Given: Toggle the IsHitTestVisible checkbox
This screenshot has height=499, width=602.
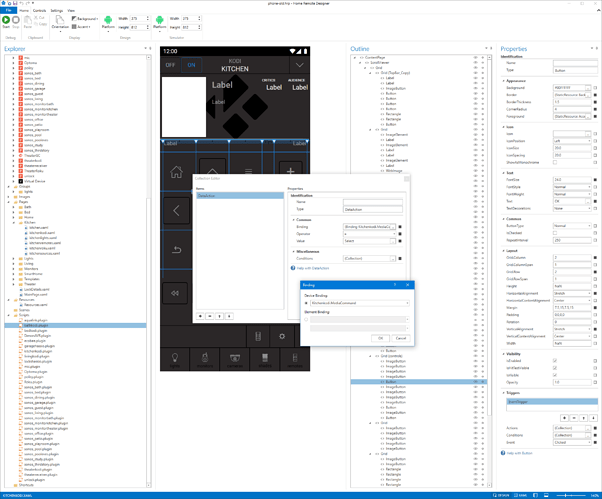Looking at the screenshot, I should 555,368.
